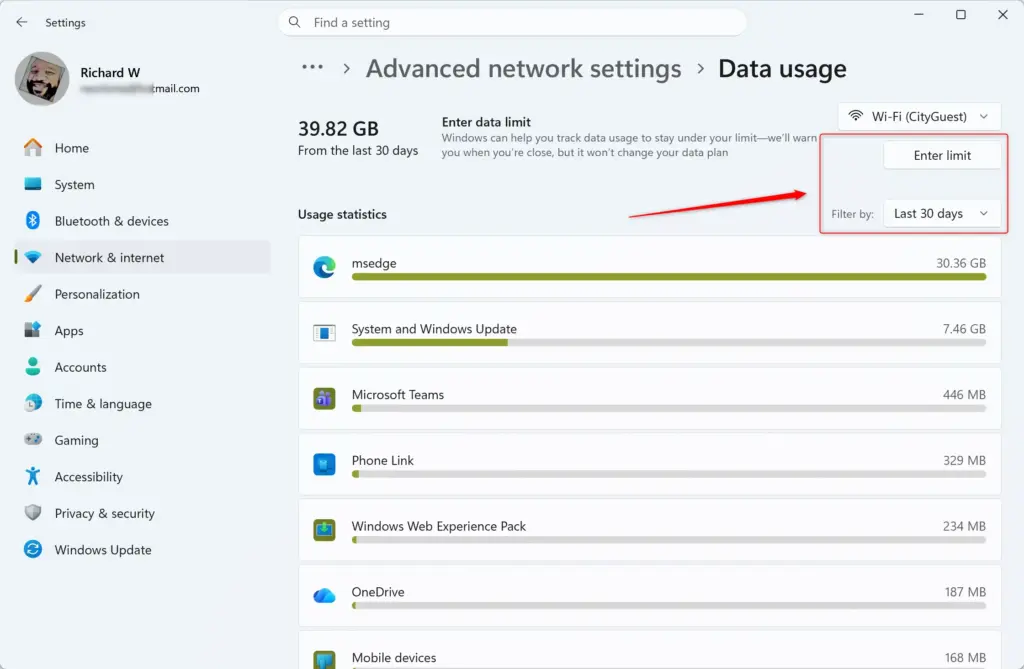Open Richard W profile picture

42,79
